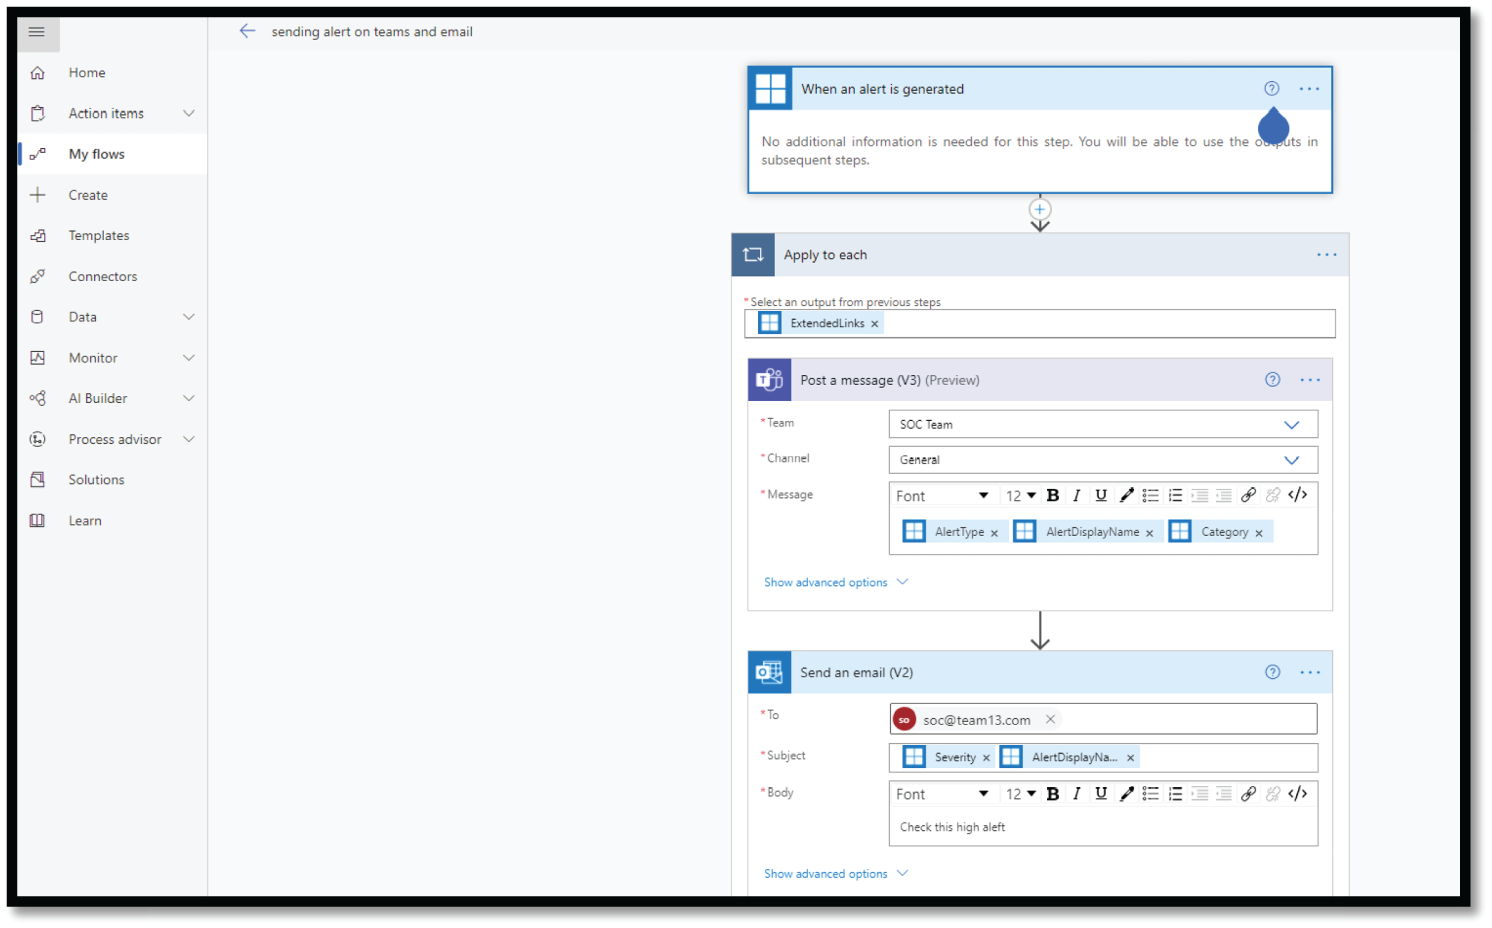Expand the Action items chevron

[x=188, y=114]
